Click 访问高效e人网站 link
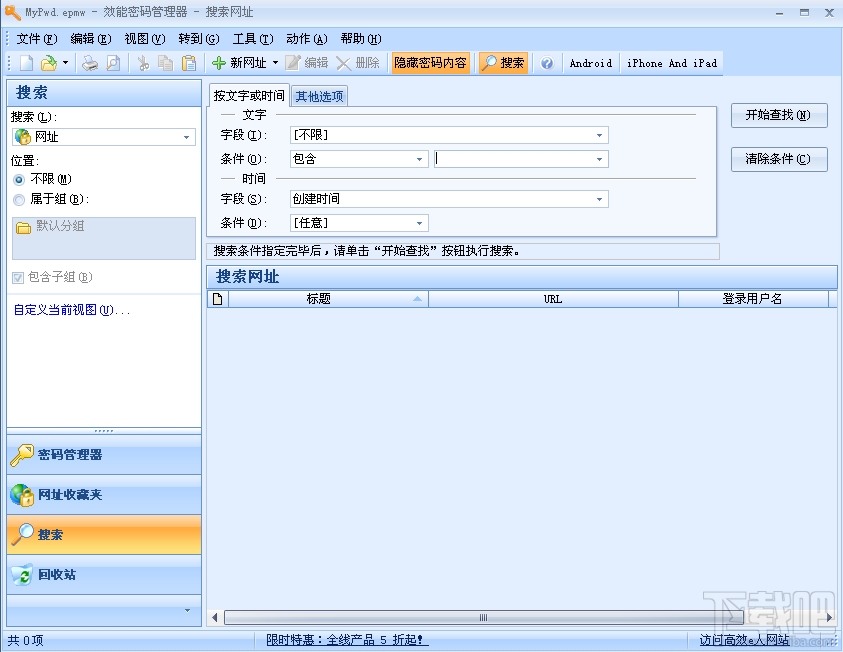 pyautogui.click(x=745, y=640)
